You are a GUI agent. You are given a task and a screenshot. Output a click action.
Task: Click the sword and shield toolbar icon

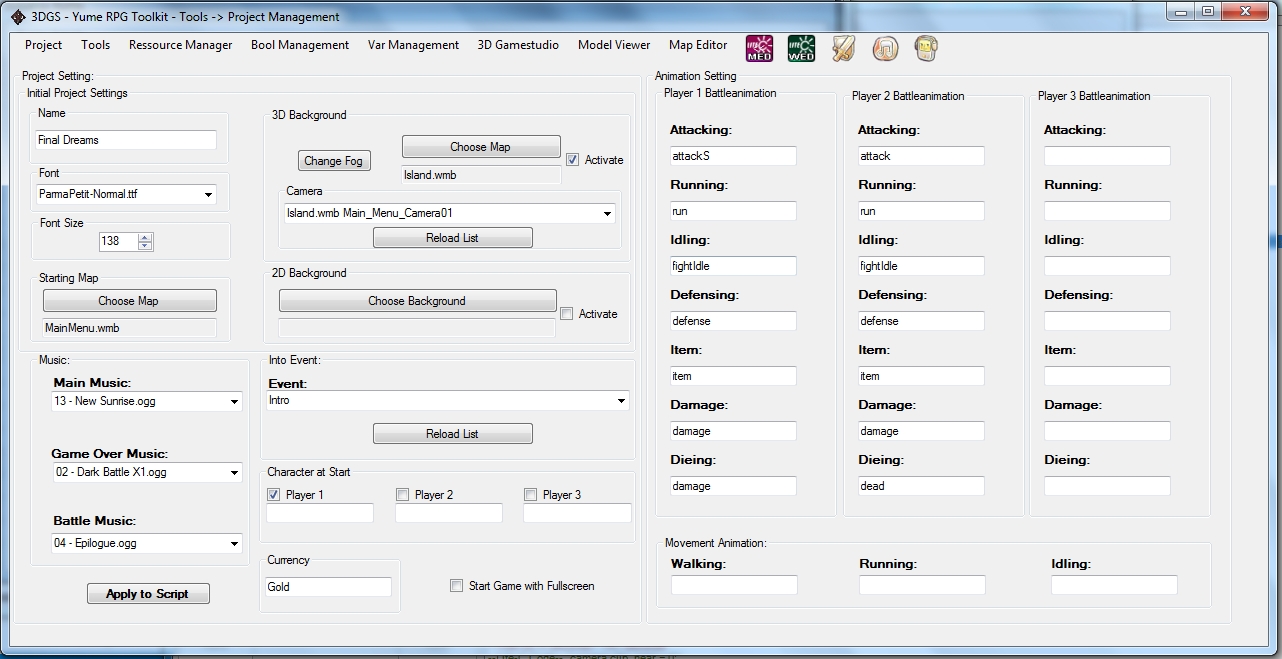click(843, 48)
